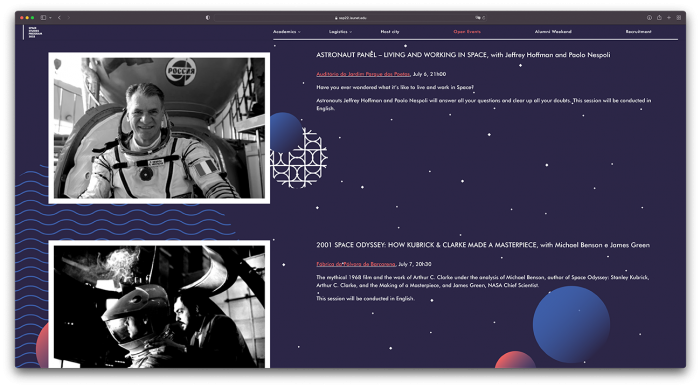This screenshot has width=700, height=388.
Task: Click the Astronaut Panel event heading
Action: 463,55
